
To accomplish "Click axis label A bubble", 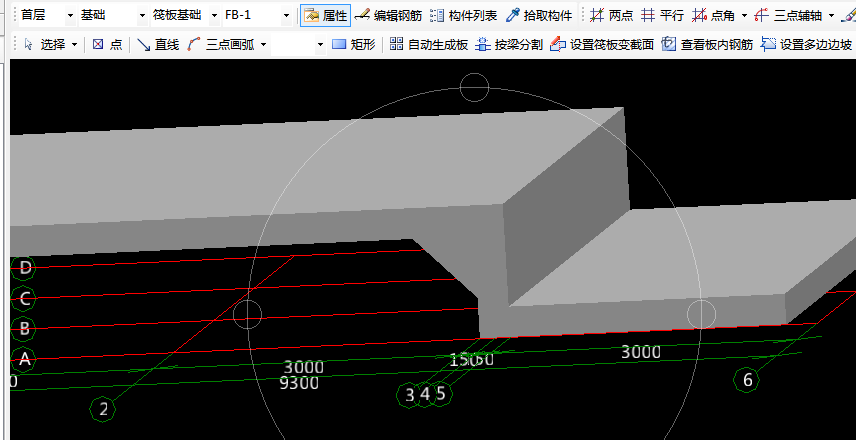I will [x=23, y=359].
